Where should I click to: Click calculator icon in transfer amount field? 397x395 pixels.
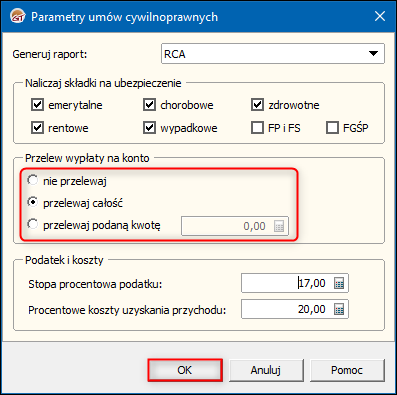pyautogui.click(x=279, y=226)
